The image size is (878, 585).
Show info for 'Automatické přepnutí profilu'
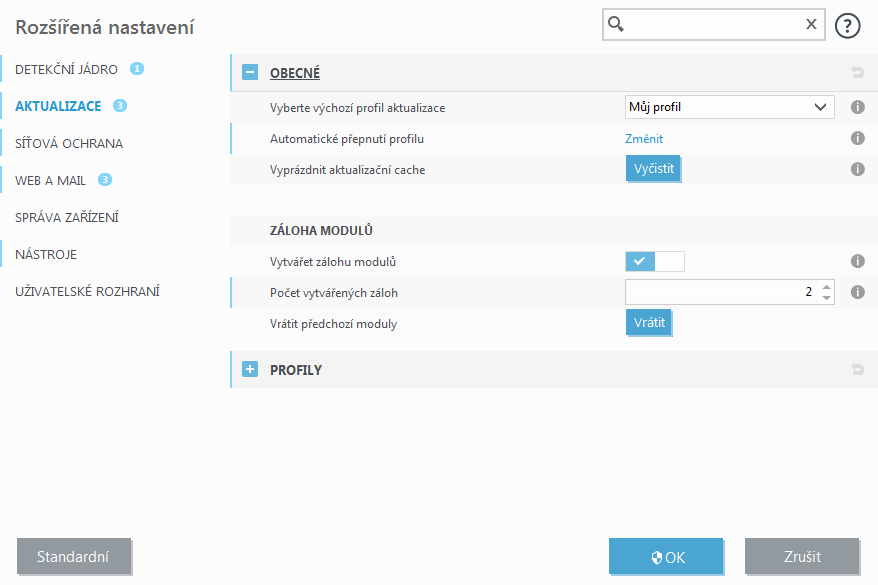(x=857, y=138)
